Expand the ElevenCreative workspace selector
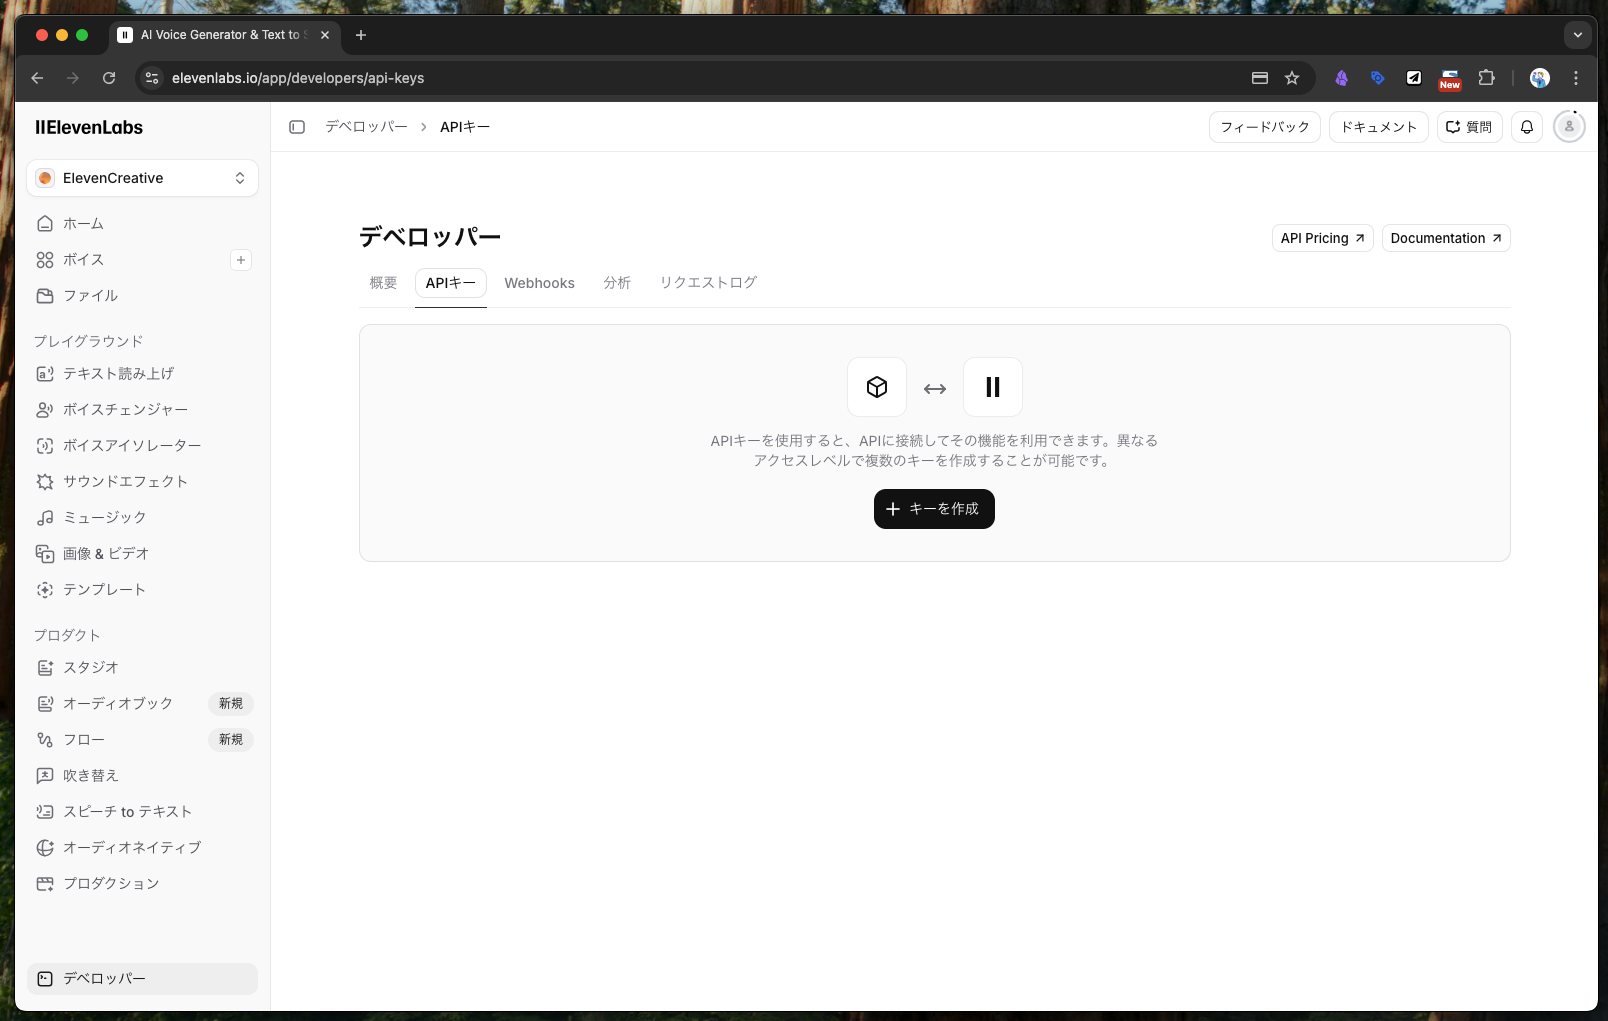This screenshot has width=1608, height=1021. click(x=142, y=178)
